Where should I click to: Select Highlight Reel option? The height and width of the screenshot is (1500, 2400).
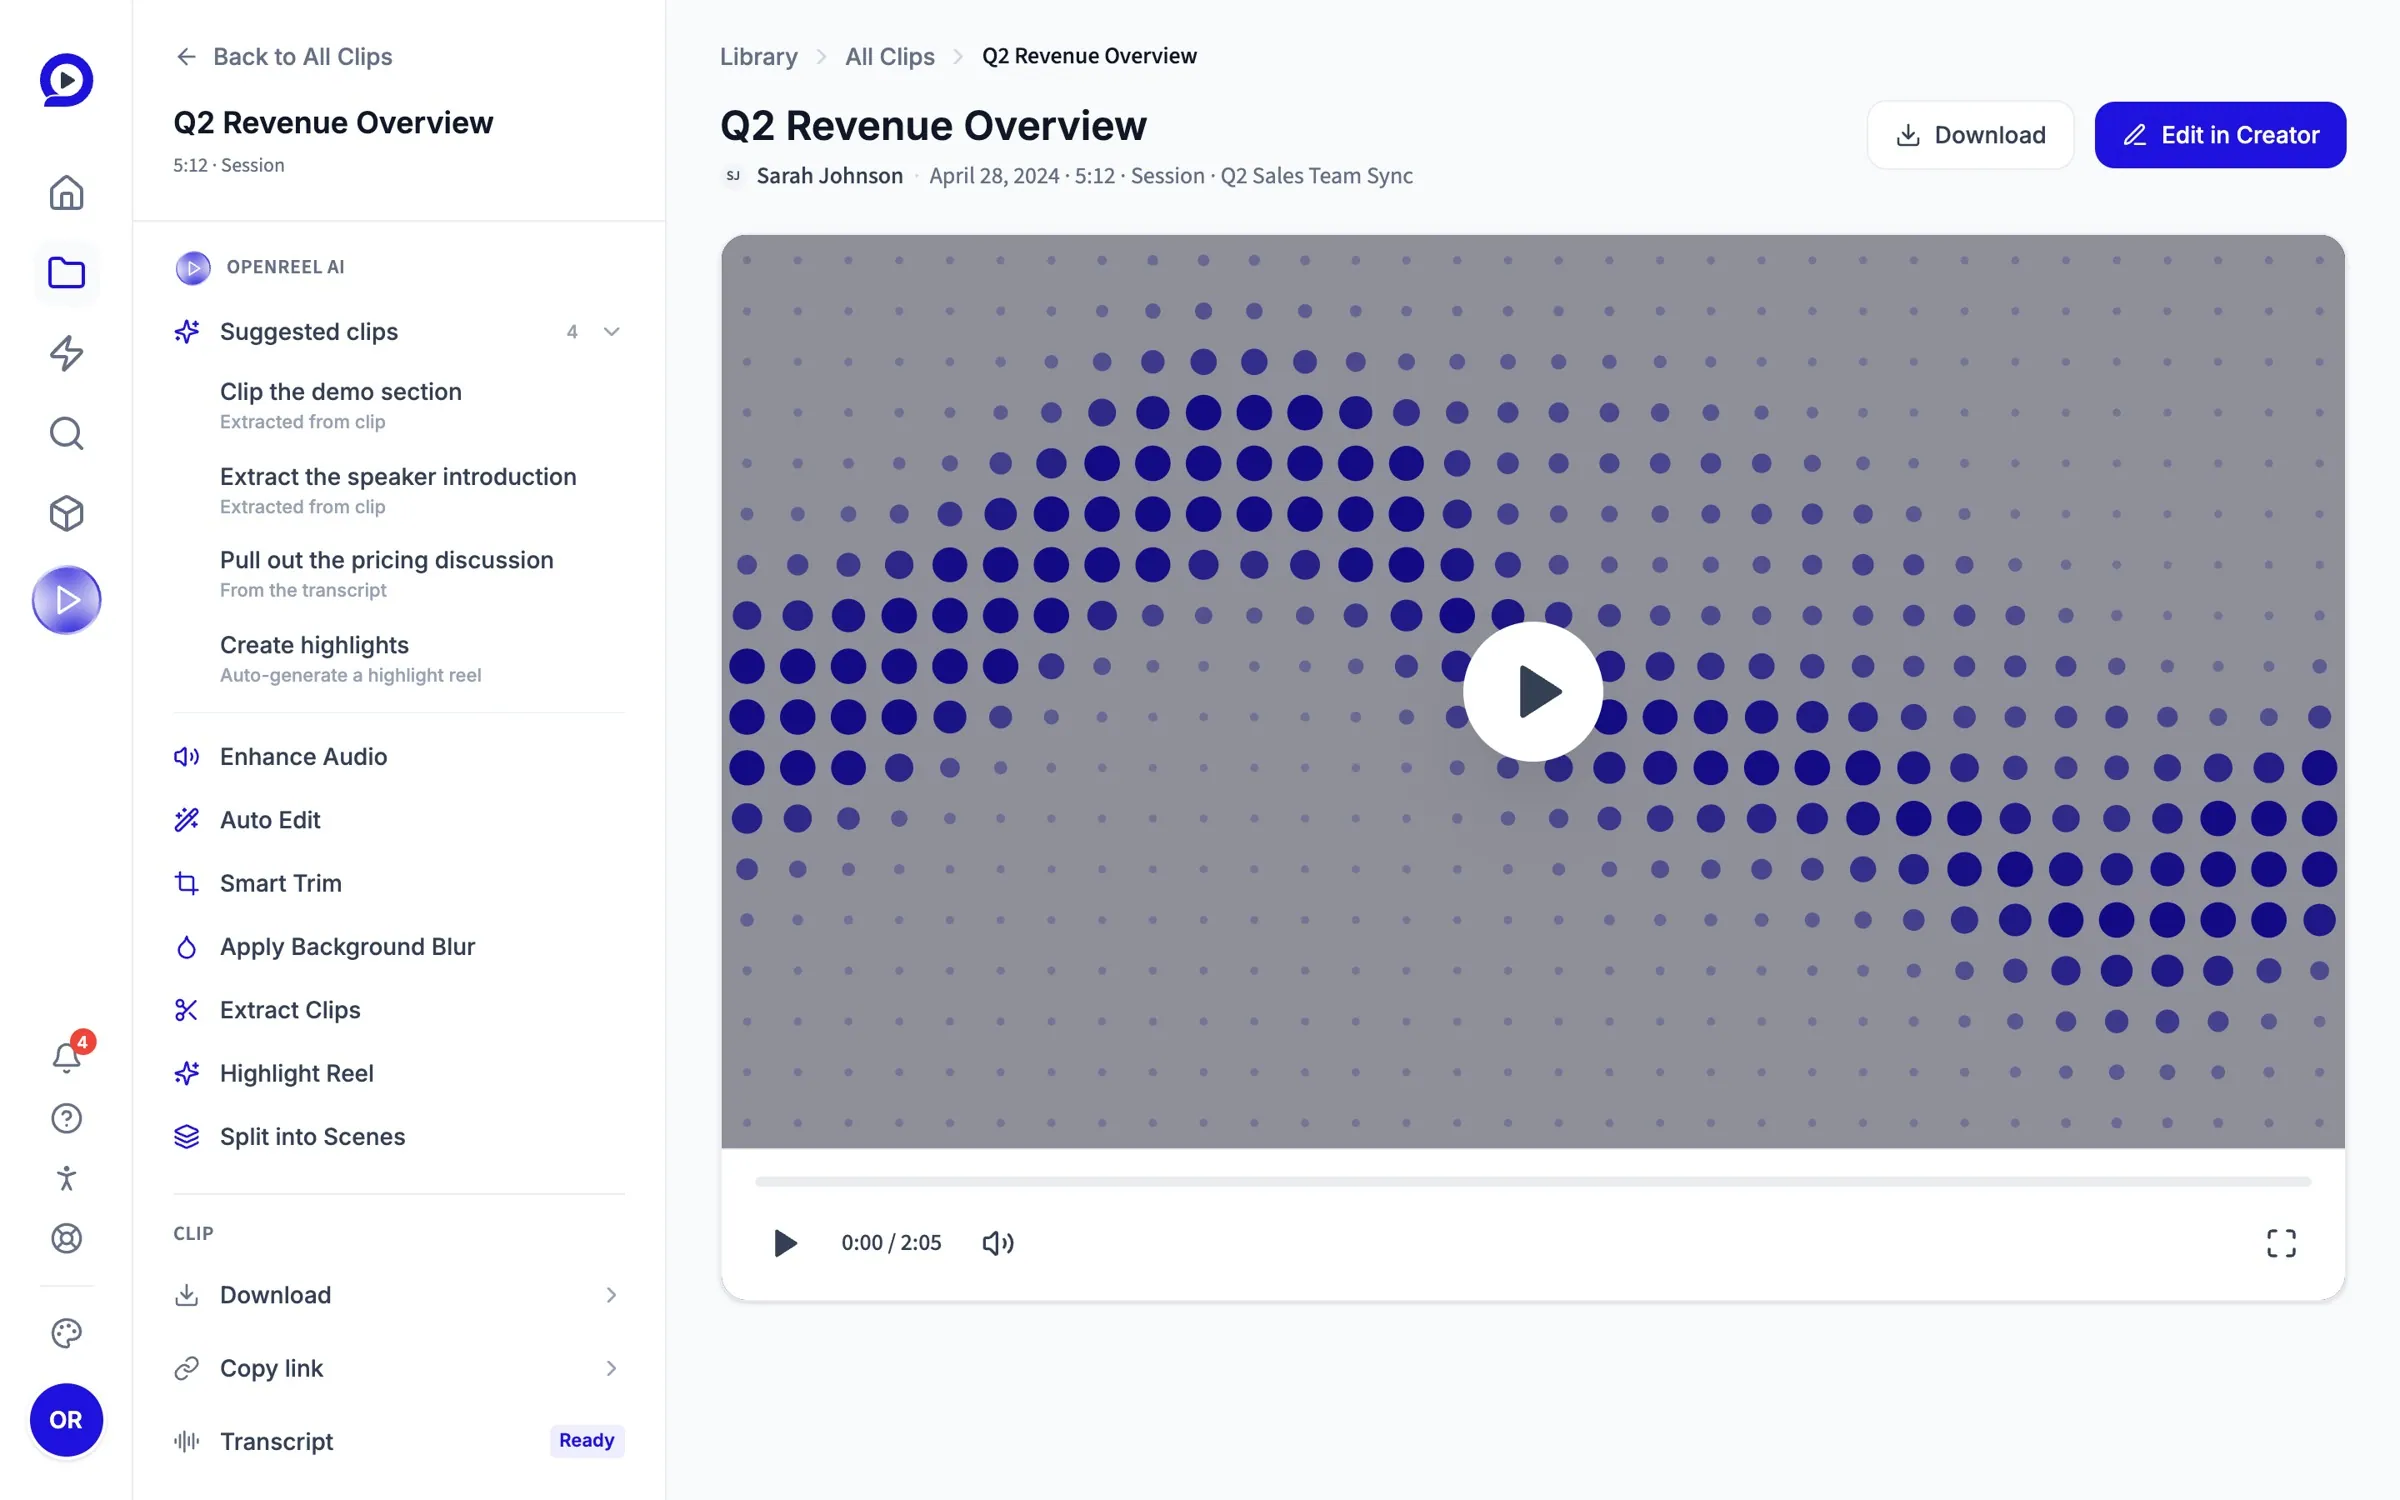point(398,1073)
